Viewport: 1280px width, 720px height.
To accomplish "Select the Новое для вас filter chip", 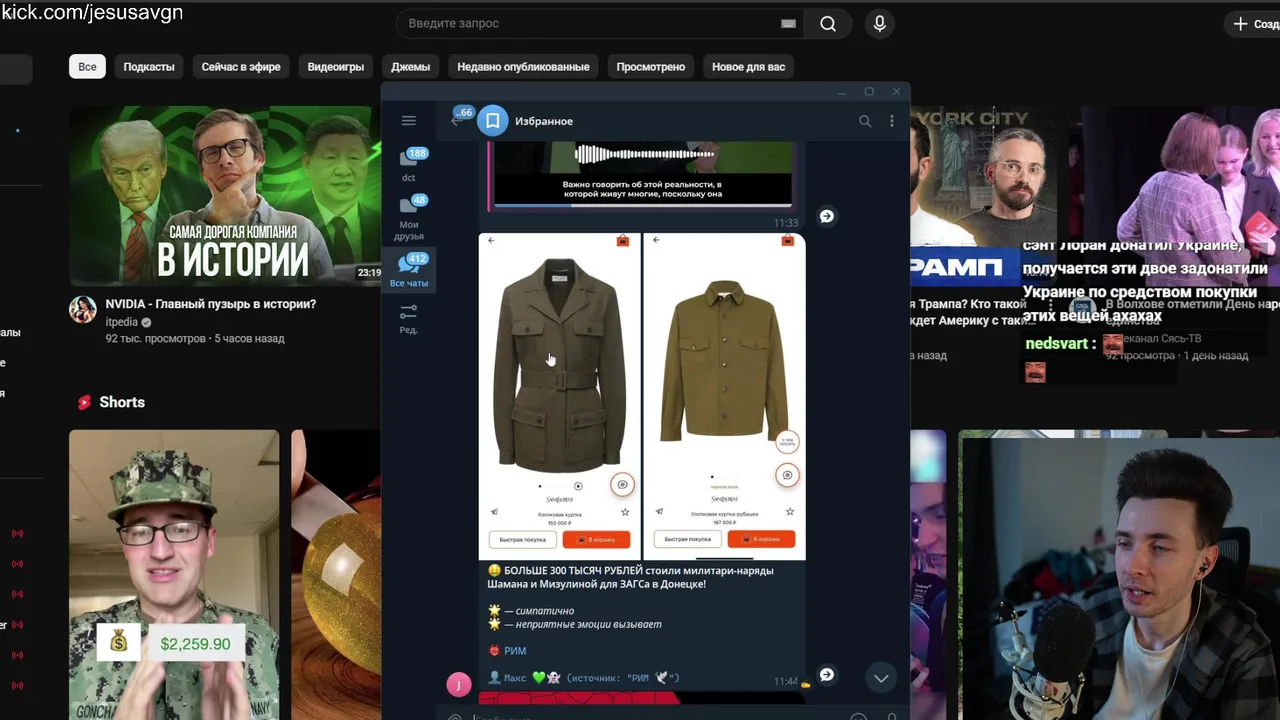I will click(x=748, y=67).
